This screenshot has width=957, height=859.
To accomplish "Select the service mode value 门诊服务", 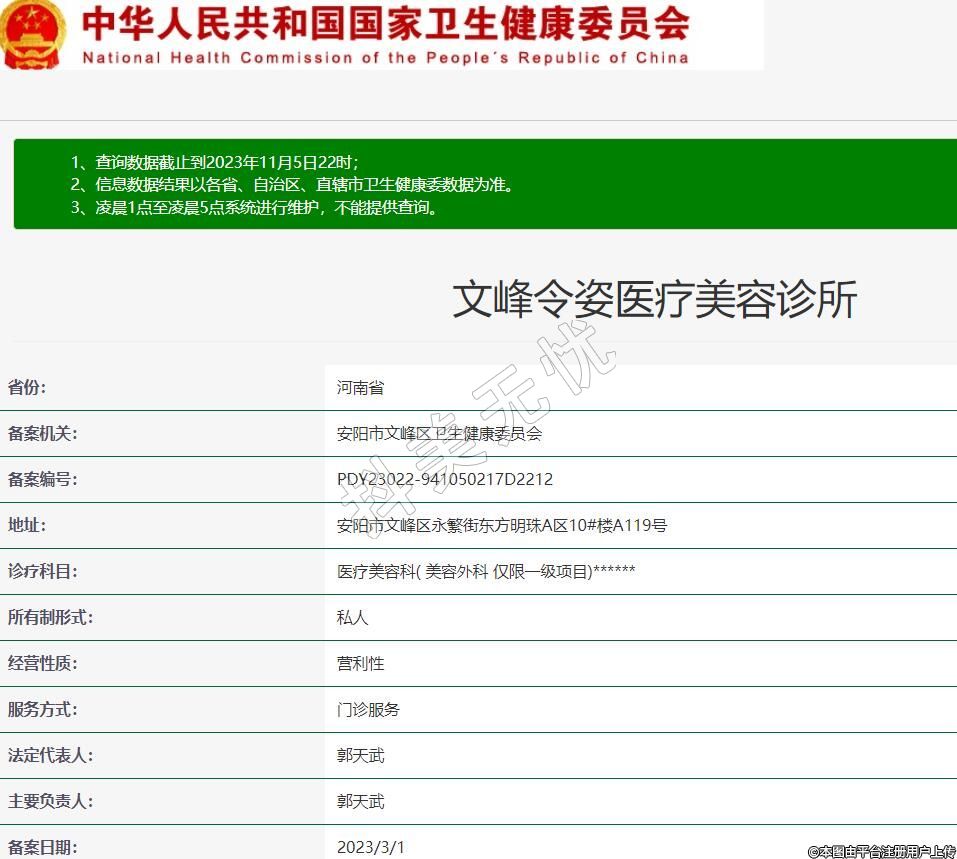I will (368, 710).
